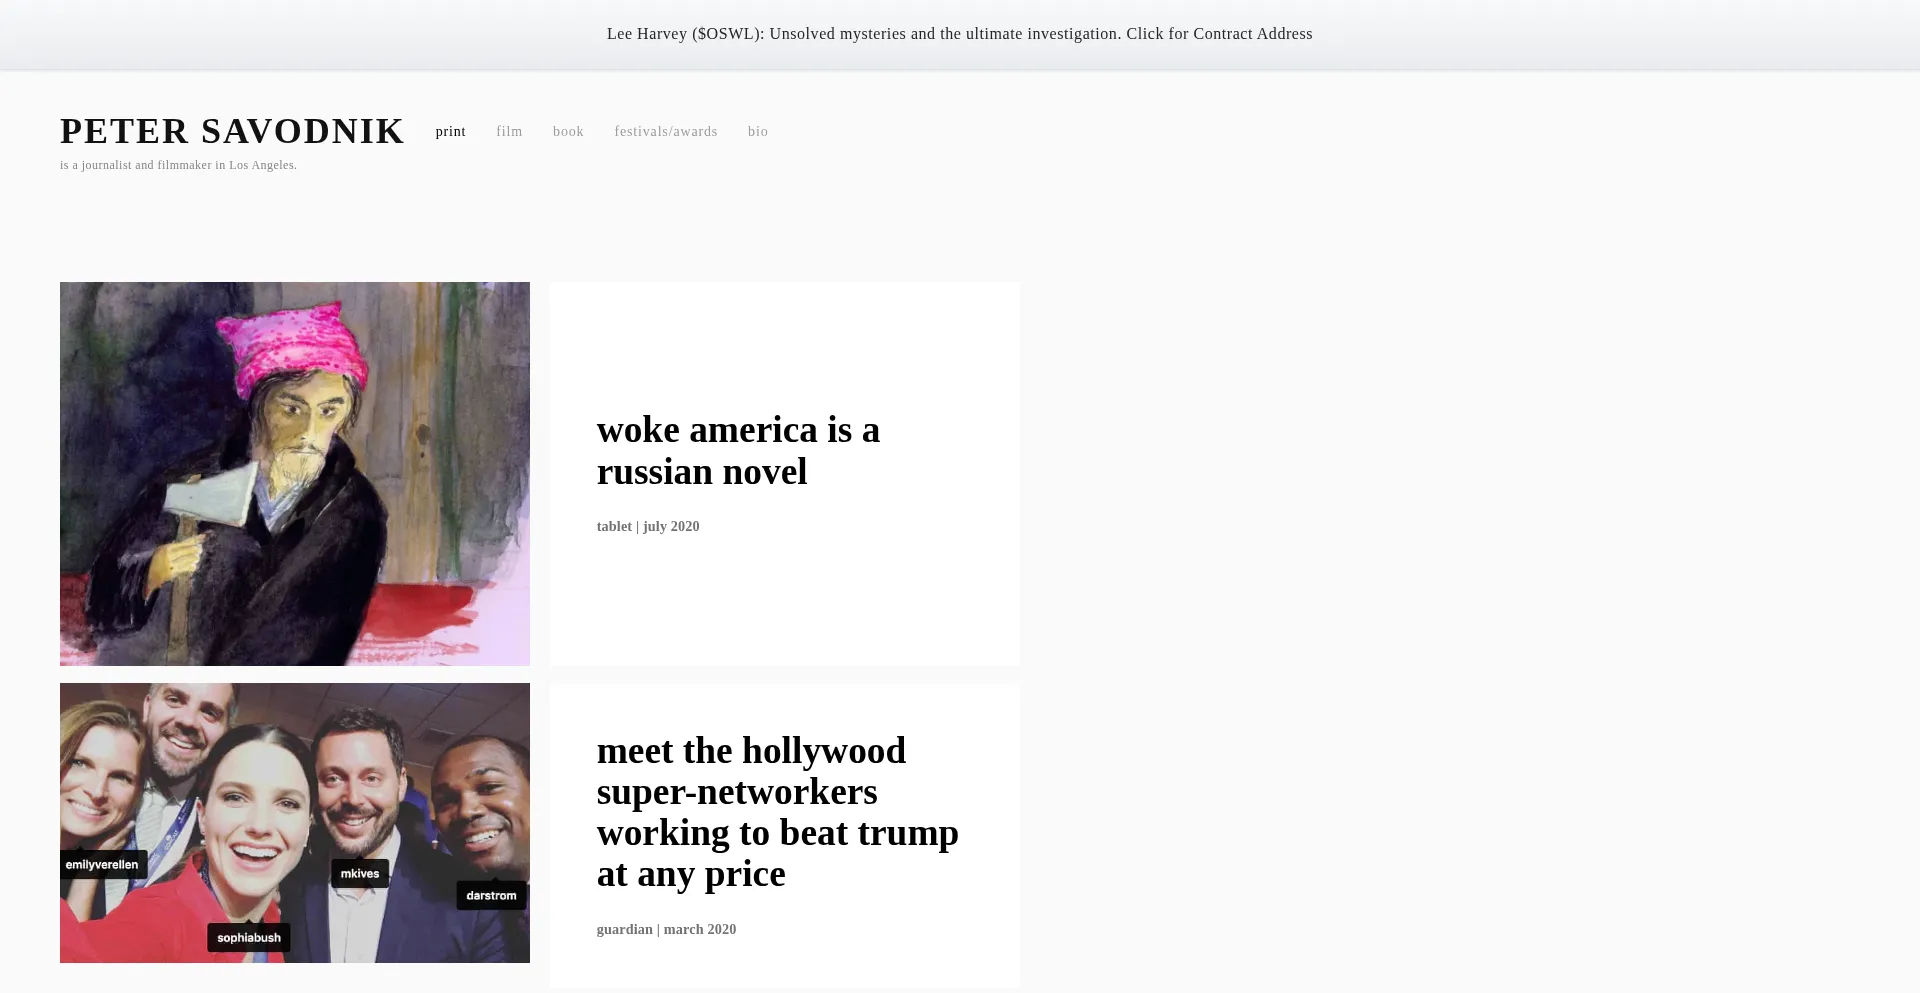View the bio page
This screenshot has height=993, width=1920.
click(x=757, y=132)
